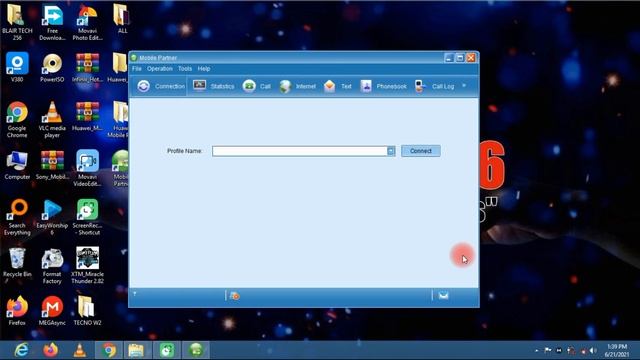
Task: Select the MEGAsync desktop icon
Action: pos(52,311)
